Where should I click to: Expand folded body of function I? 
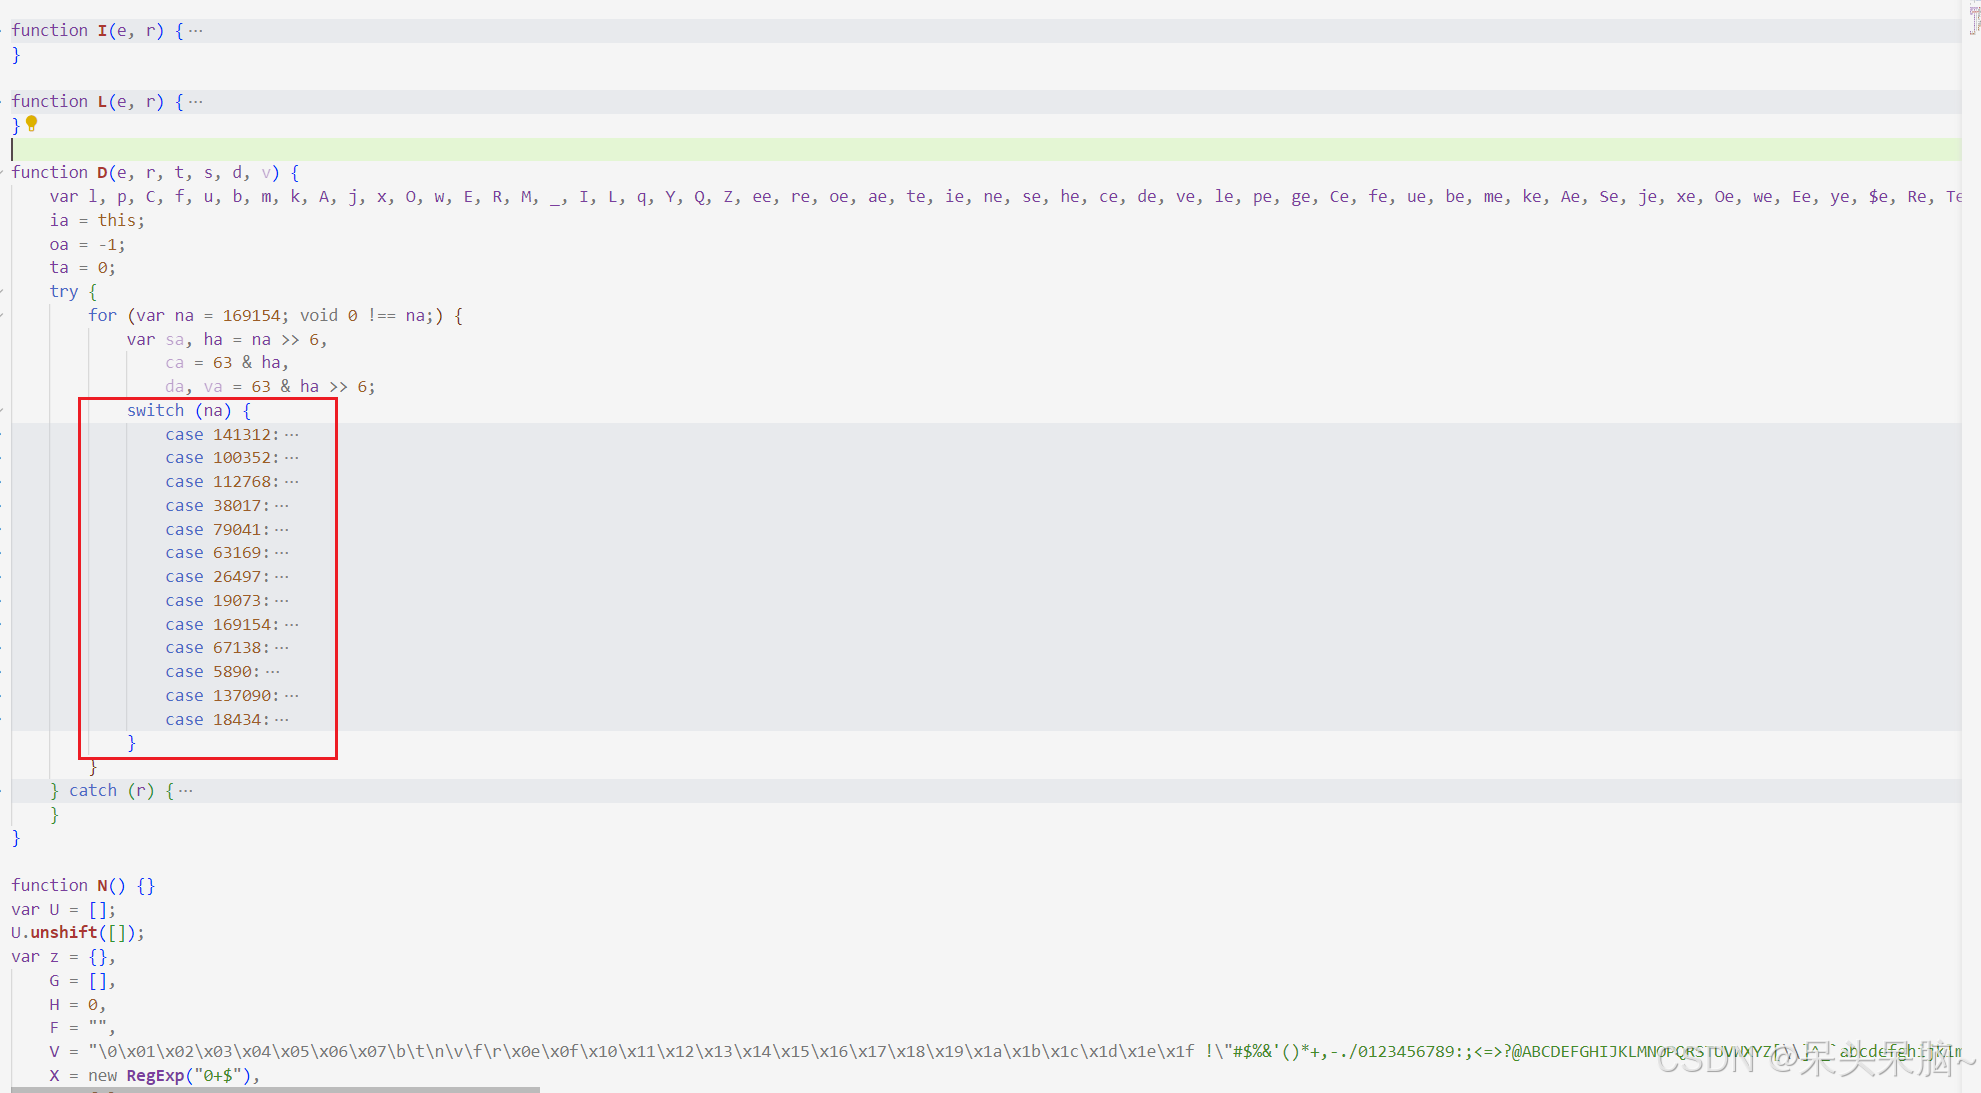196,31
